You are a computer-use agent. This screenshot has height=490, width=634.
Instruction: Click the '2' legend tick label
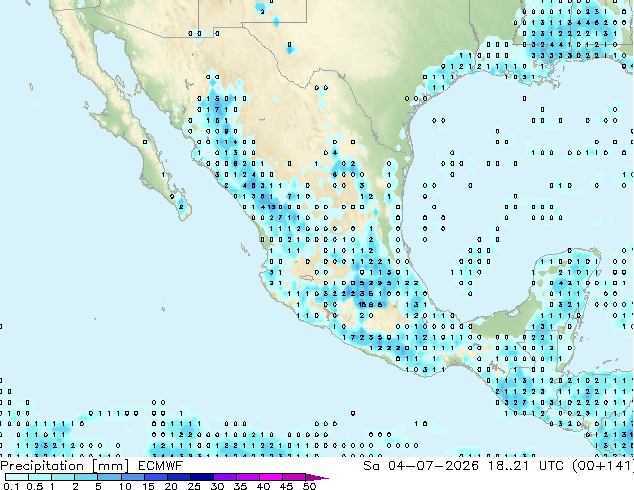coord(75,486)
